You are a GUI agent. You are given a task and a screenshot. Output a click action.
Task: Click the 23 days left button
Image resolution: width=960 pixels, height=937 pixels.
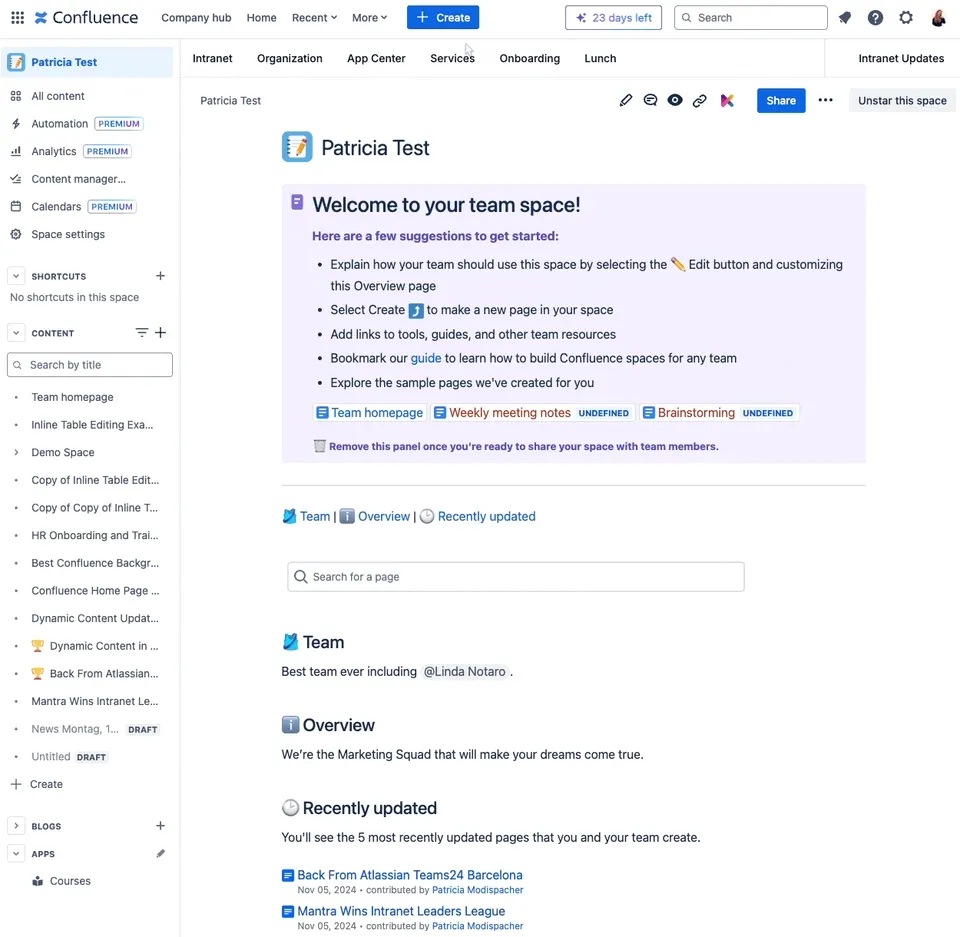click(613, 18)
